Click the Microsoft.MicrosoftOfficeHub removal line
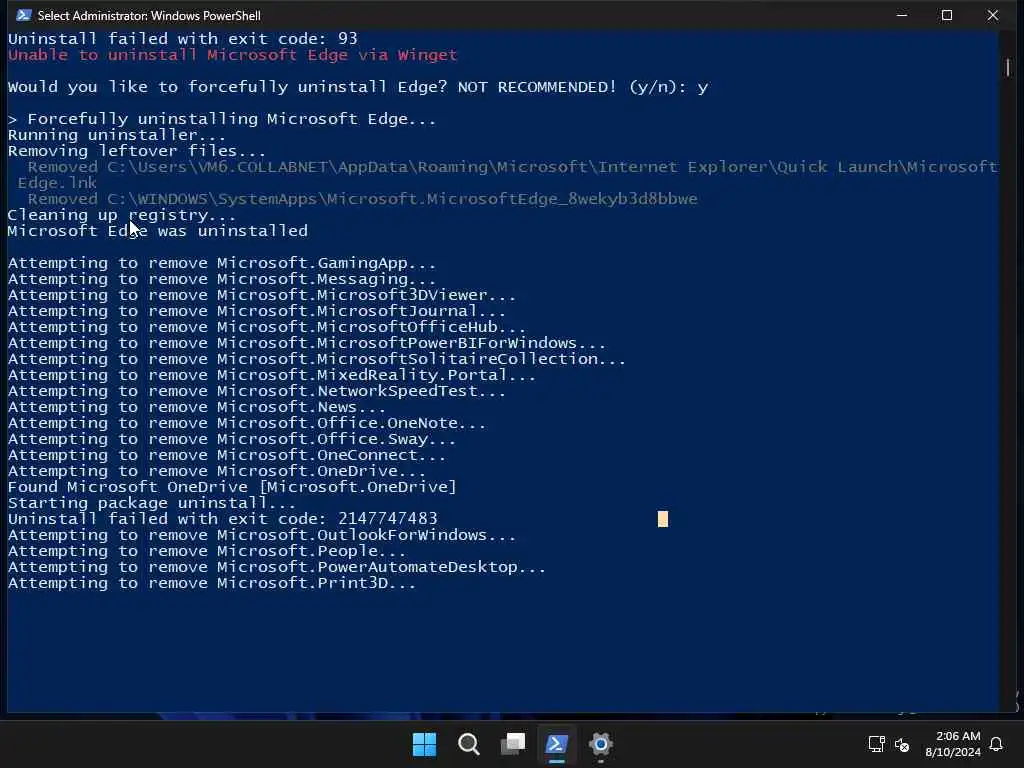 (267, 327)
